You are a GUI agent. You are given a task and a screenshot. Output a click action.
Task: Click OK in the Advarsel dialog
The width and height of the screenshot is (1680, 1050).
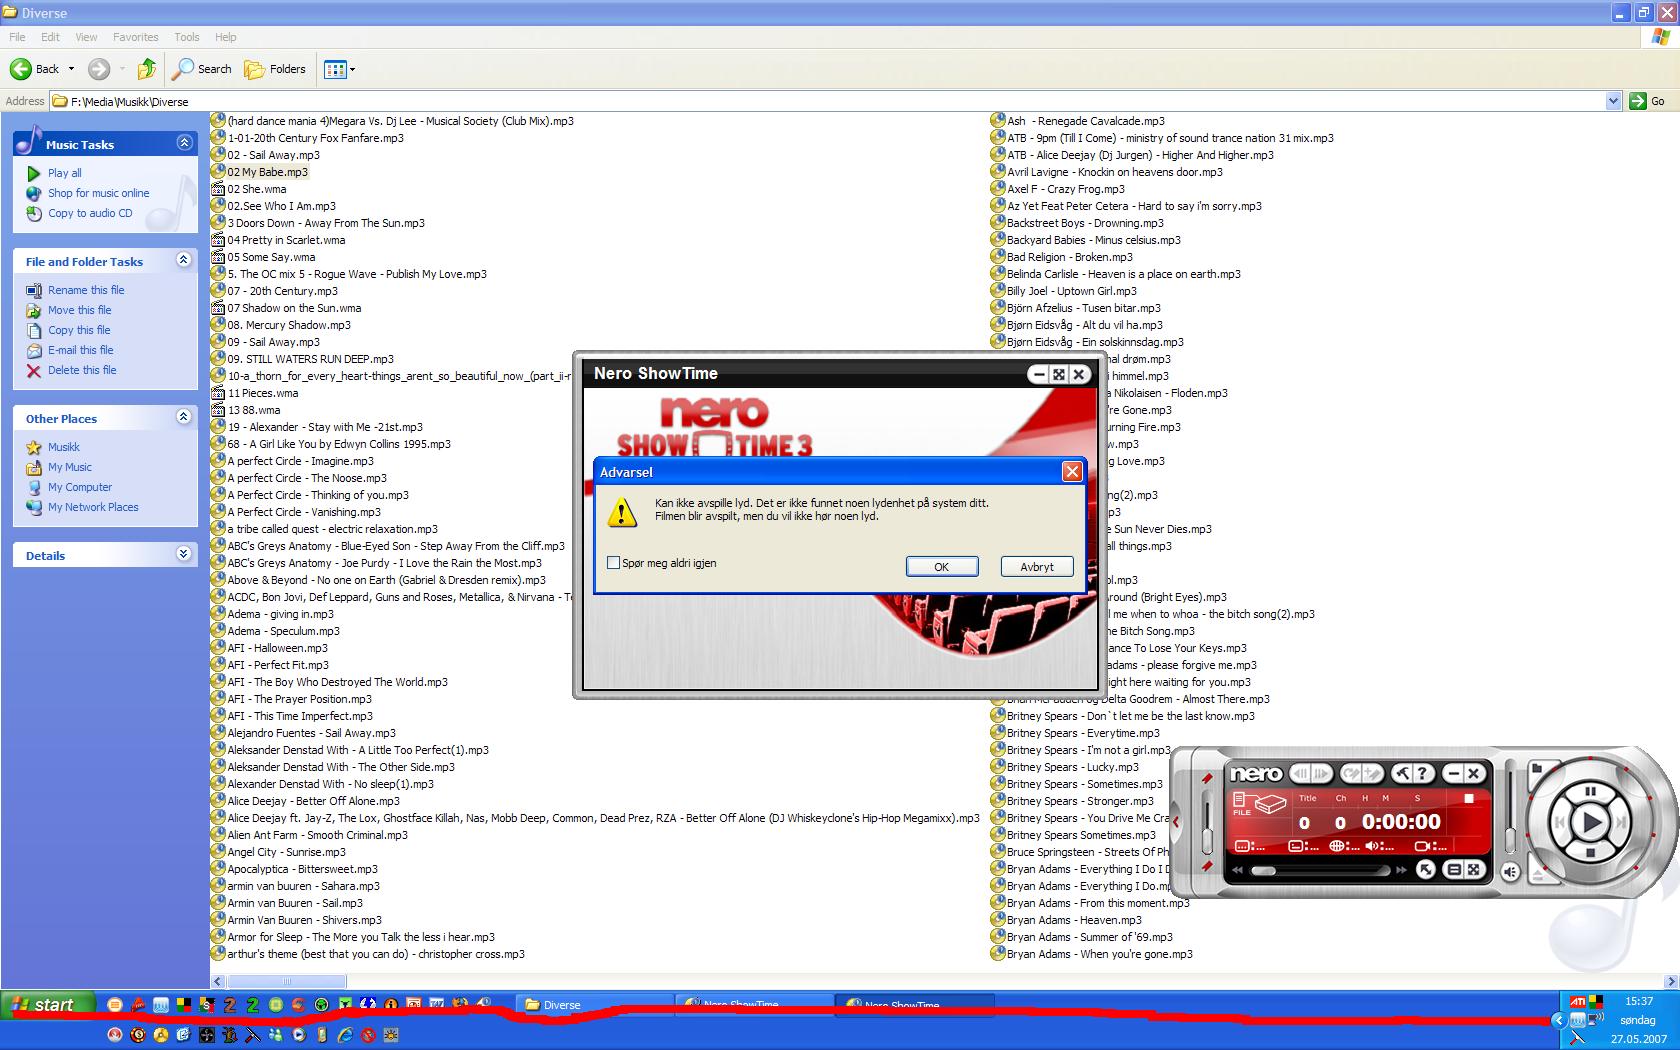point(941,566)
